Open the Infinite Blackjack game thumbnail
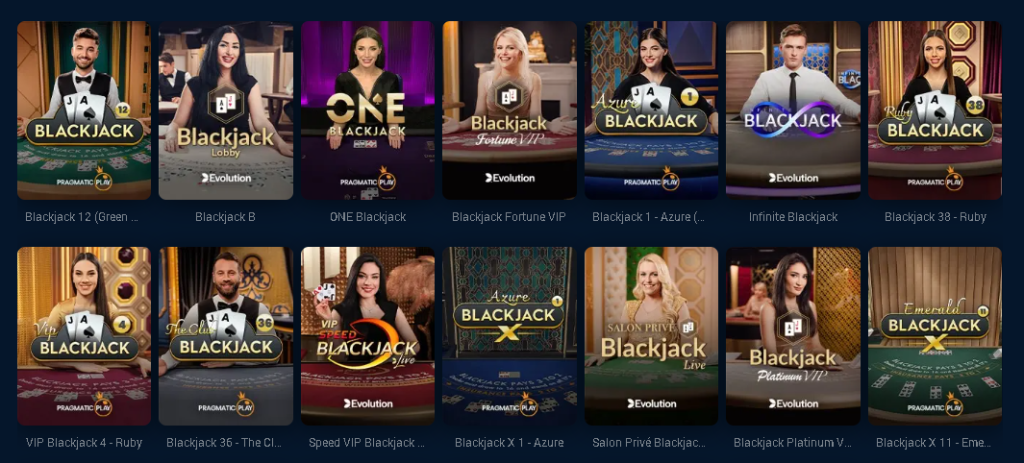Viewport: 1024px width, 463px height. point(793,110)
